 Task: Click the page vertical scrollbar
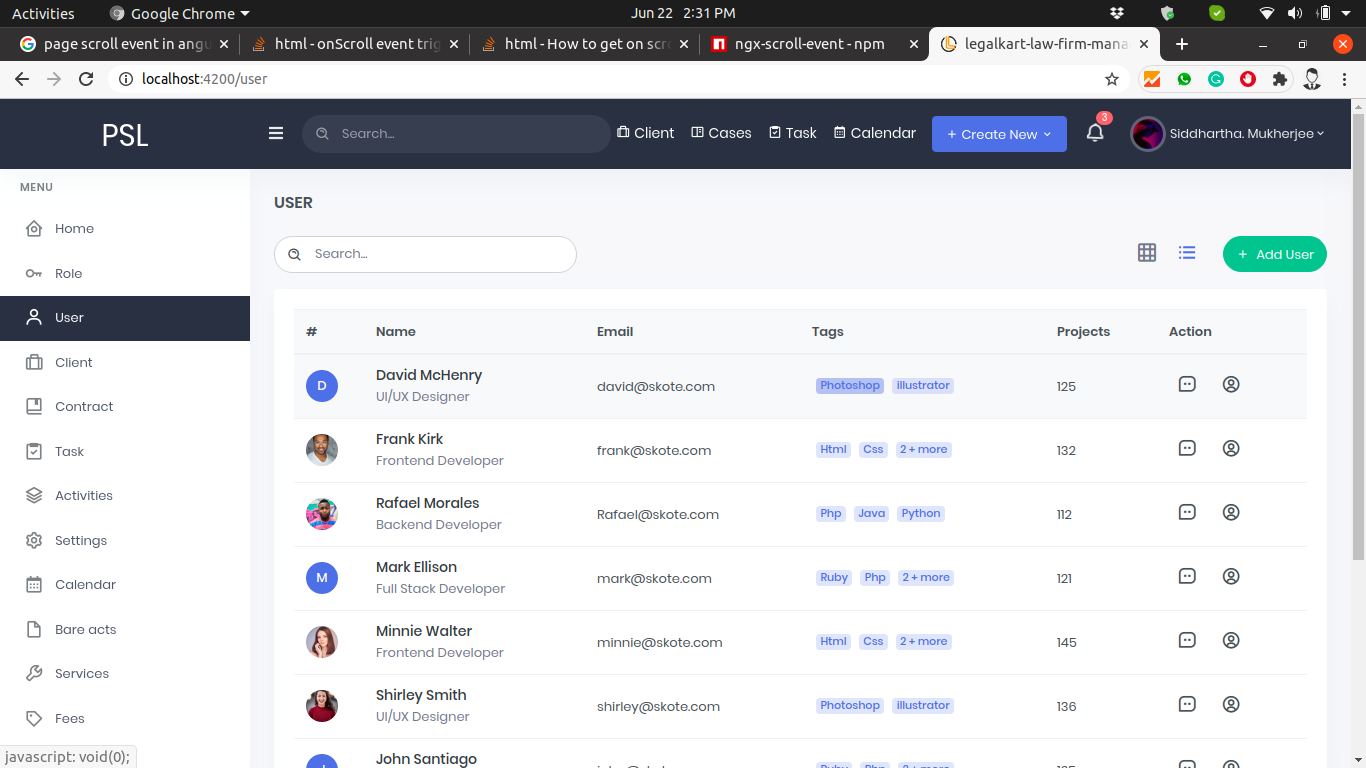point(1357,330)
